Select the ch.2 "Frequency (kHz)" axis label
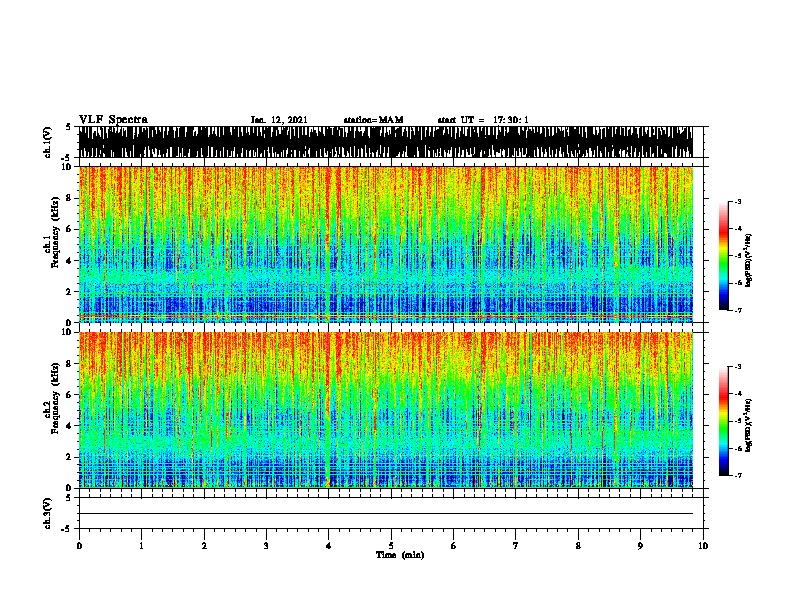792x612 pixels. coord(55,398)
